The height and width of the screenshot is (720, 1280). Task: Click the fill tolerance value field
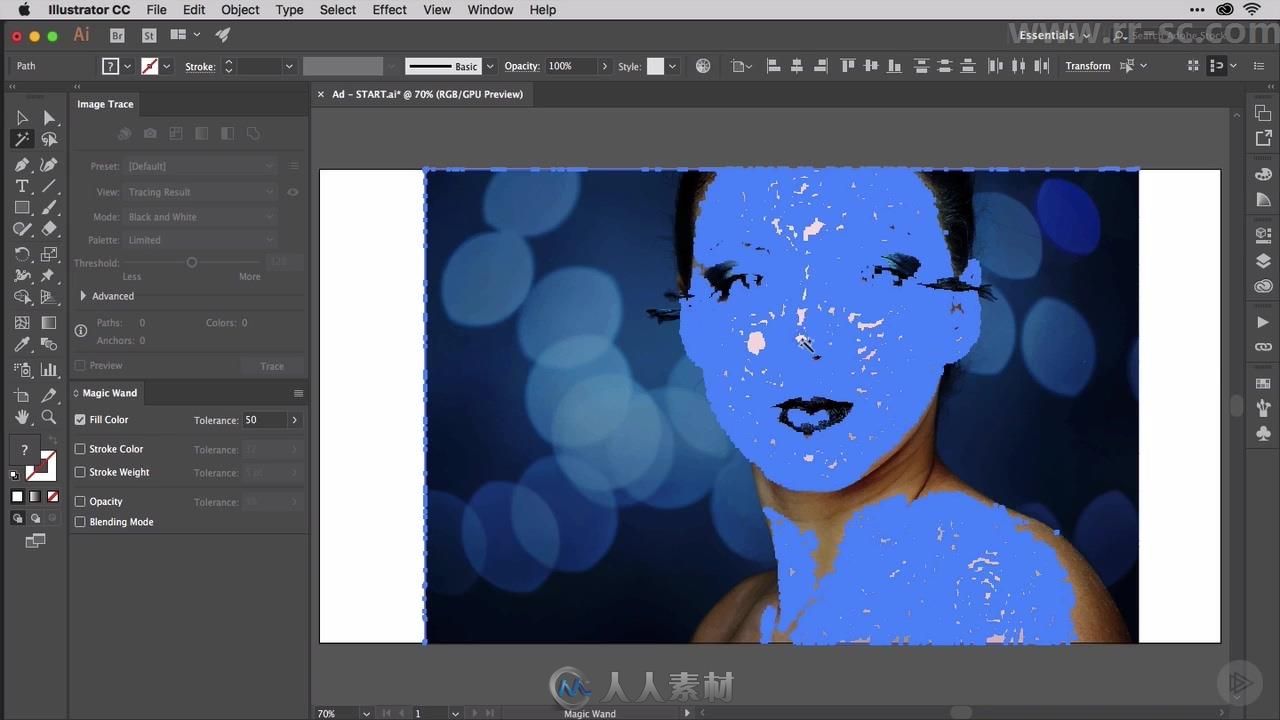coord(264,420)
